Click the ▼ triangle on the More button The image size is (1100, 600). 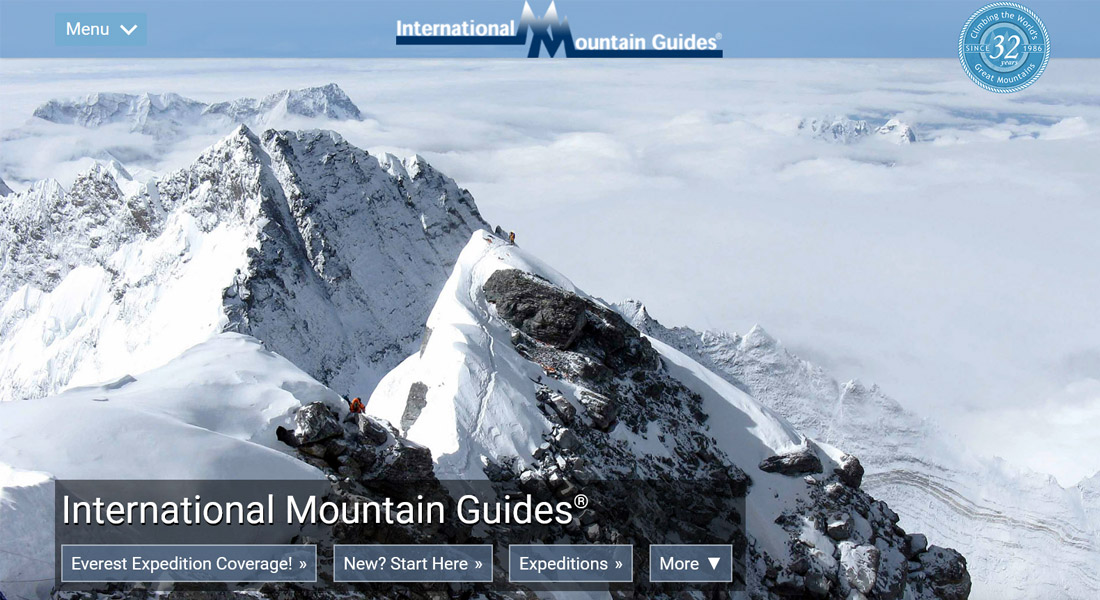click(x=714, y=564)
